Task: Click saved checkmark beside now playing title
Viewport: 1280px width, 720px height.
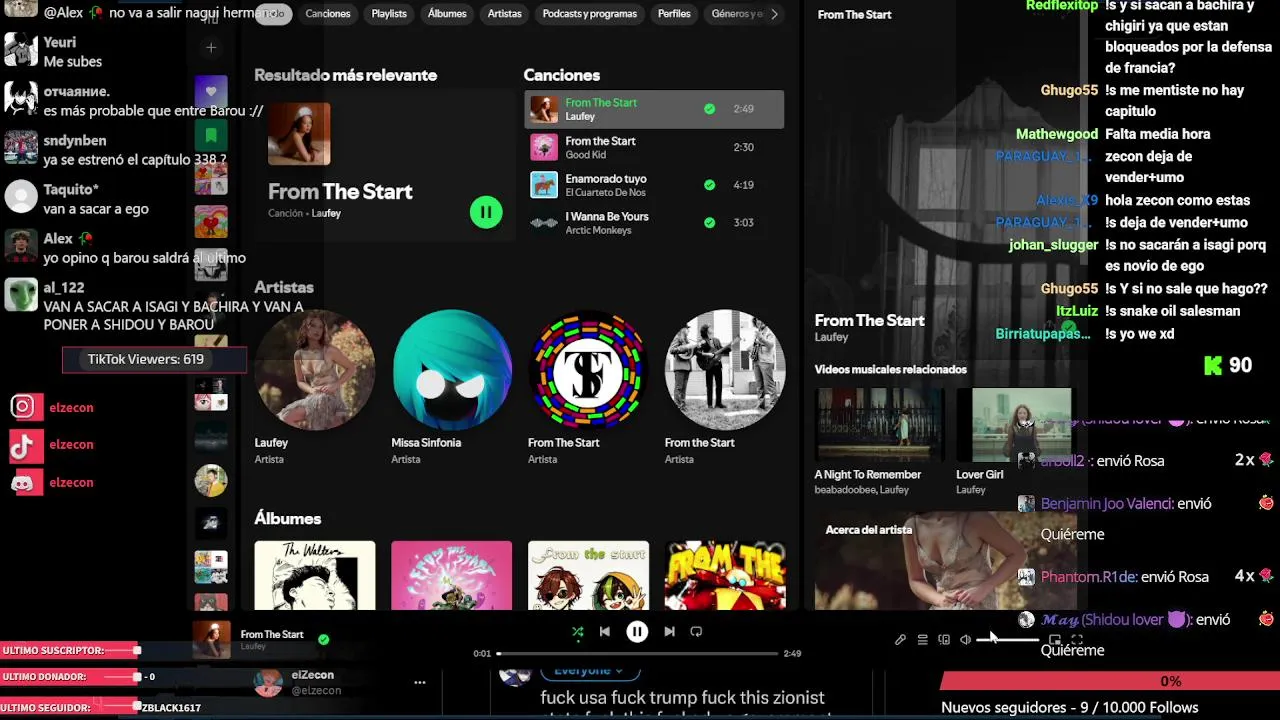Action: click(323, 639)
